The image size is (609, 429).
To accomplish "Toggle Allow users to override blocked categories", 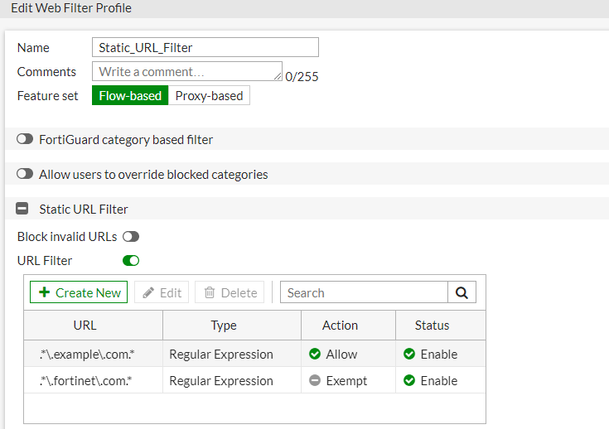I will point(25,174).
